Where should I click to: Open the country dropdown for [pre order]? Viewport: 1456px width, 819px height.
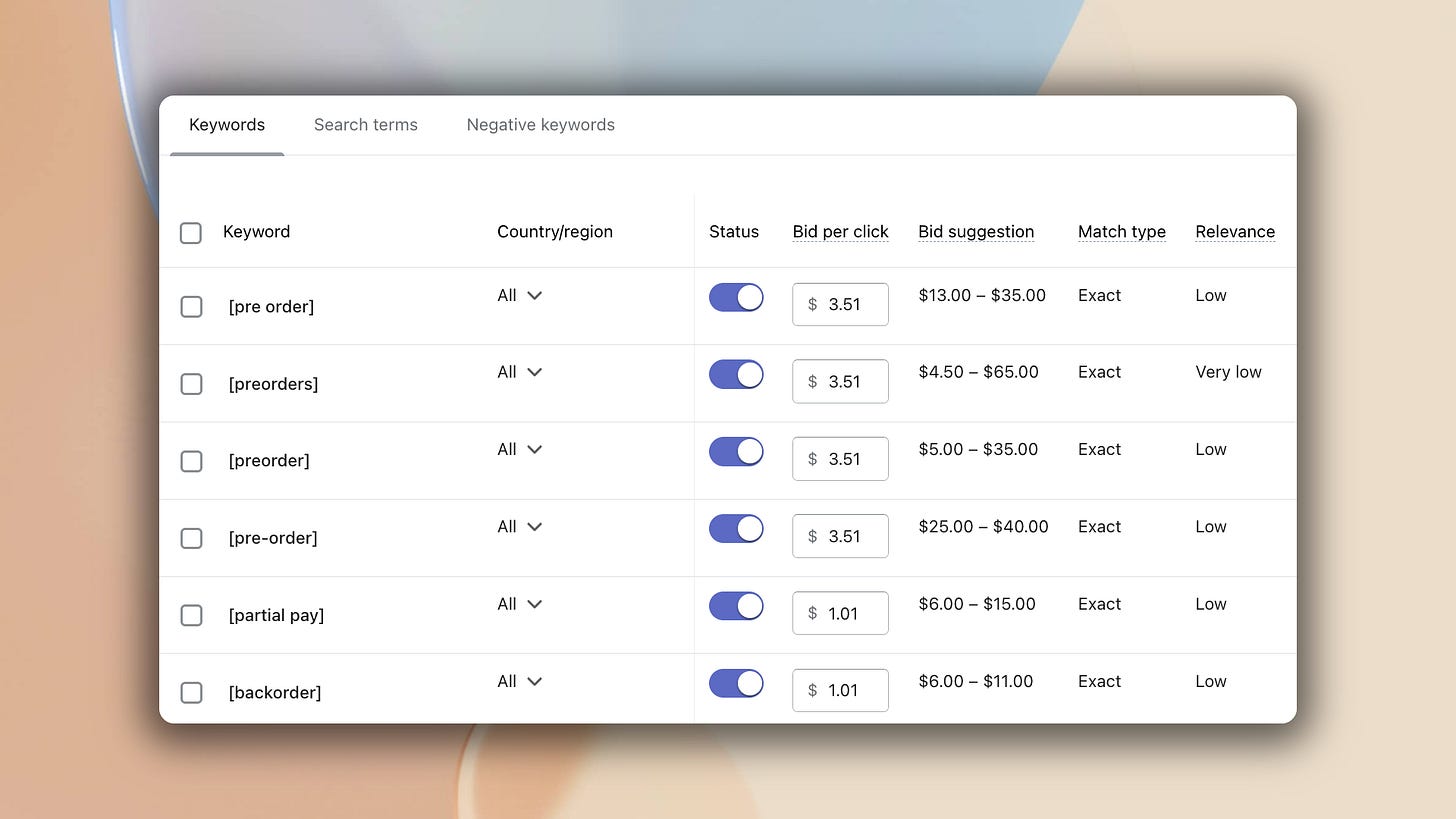tap(519, 295)
